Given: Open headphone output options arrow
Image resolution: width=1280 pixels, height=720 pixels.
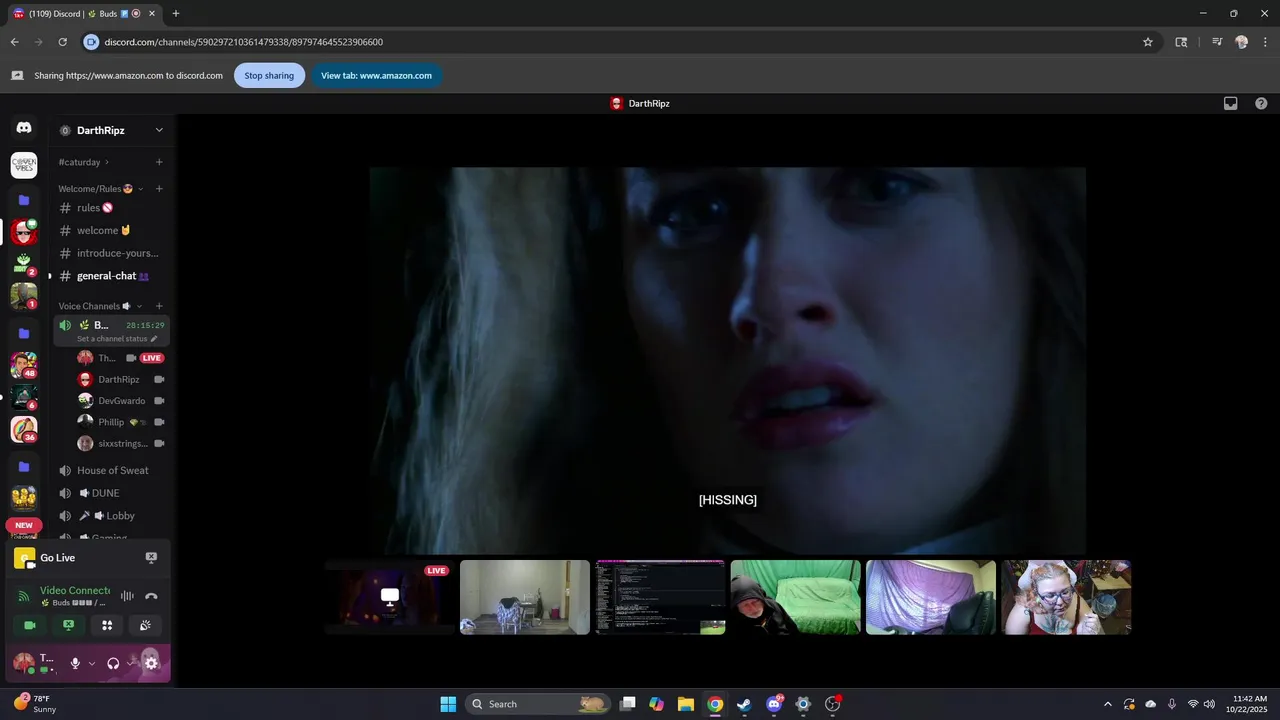Looking at the screenshot, I should pos(130,663).
